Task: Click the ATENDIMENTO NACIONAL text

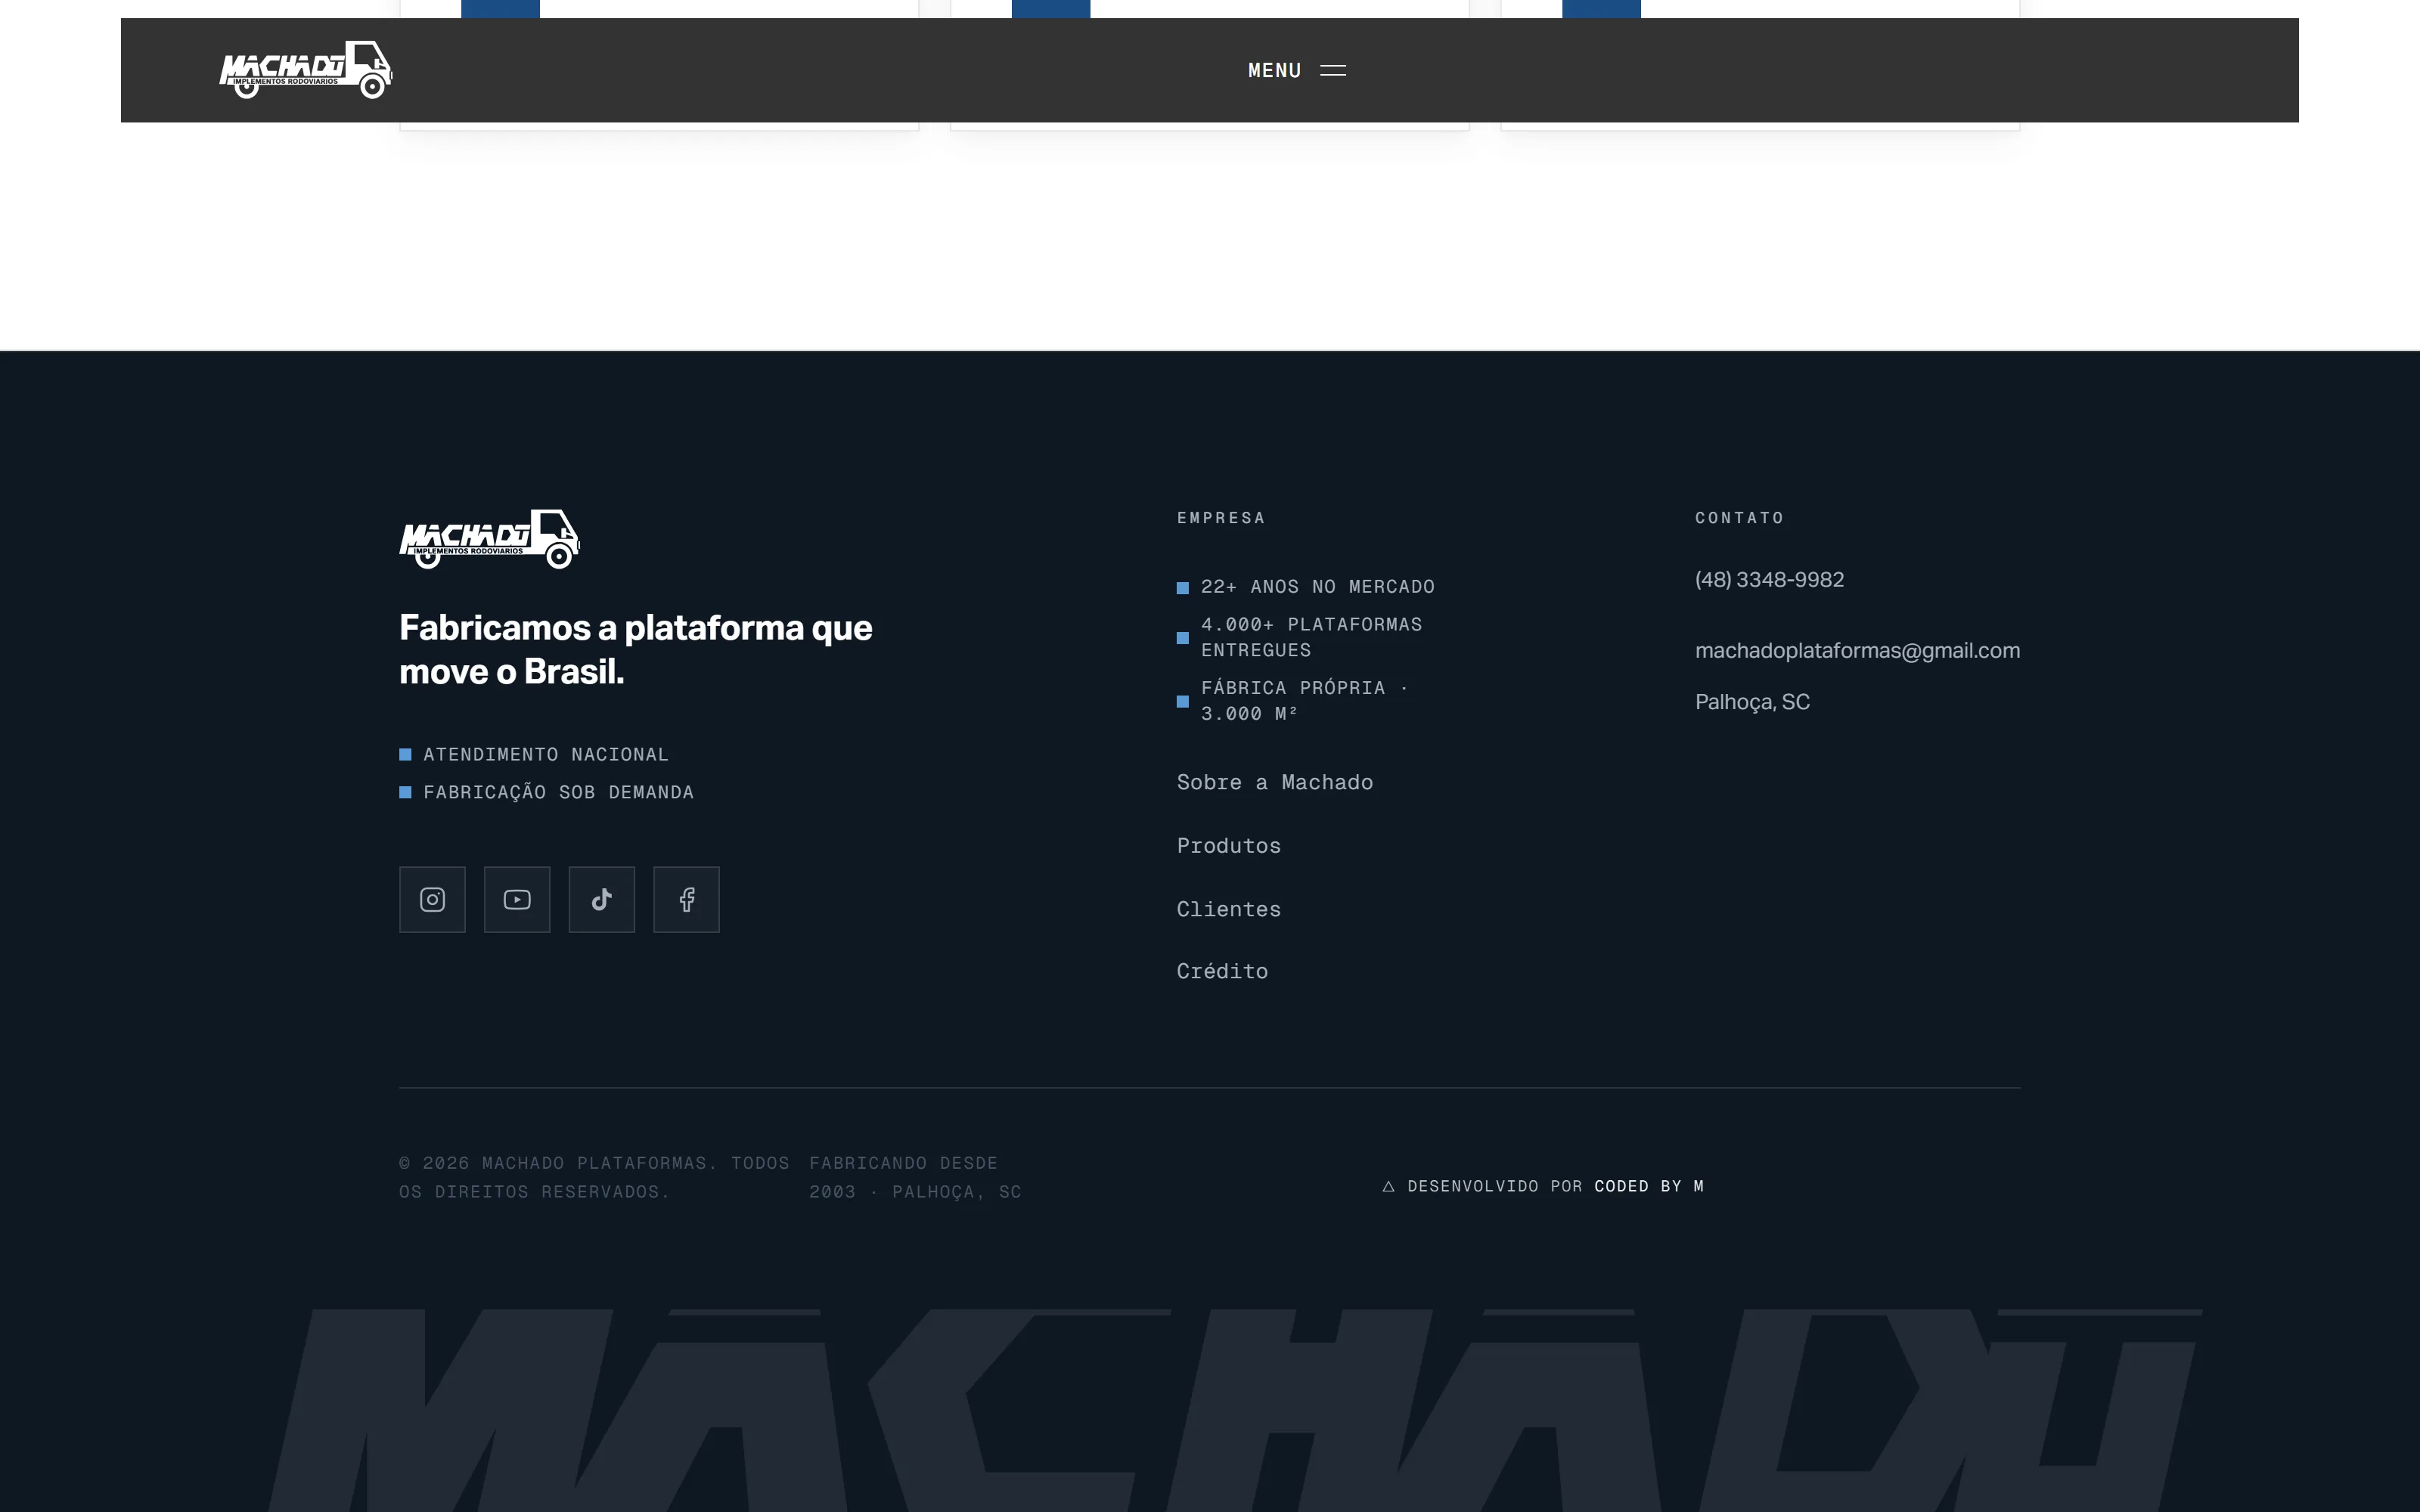Action: coord(545,755)
